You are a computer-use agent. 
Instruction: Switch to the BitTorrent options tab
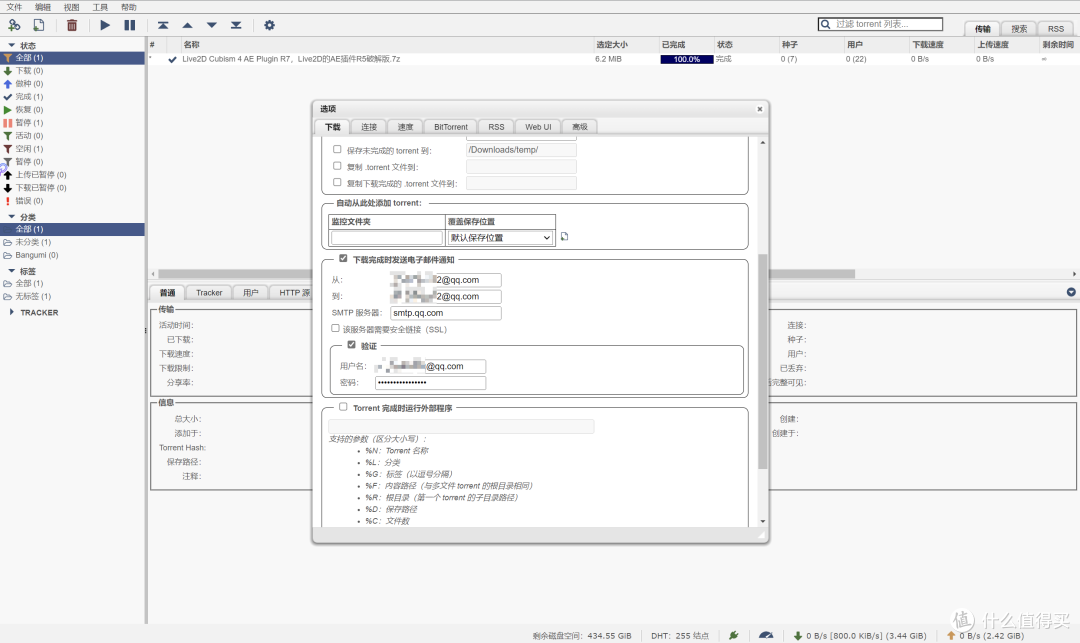coord(451,127)
